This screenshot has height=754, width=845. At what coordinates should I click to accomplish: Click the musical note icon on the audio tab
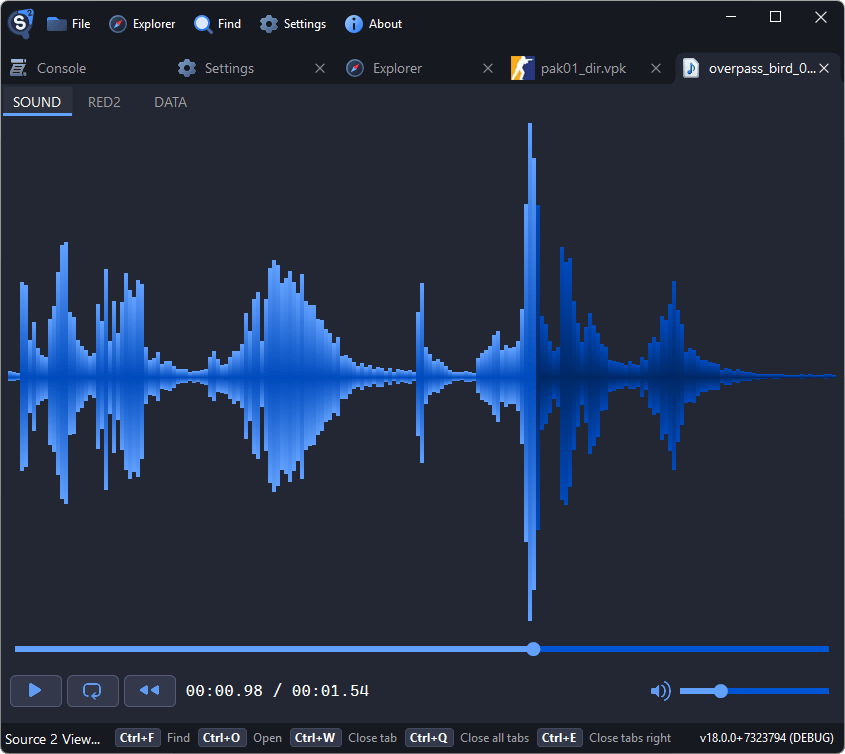coord(691,68)
